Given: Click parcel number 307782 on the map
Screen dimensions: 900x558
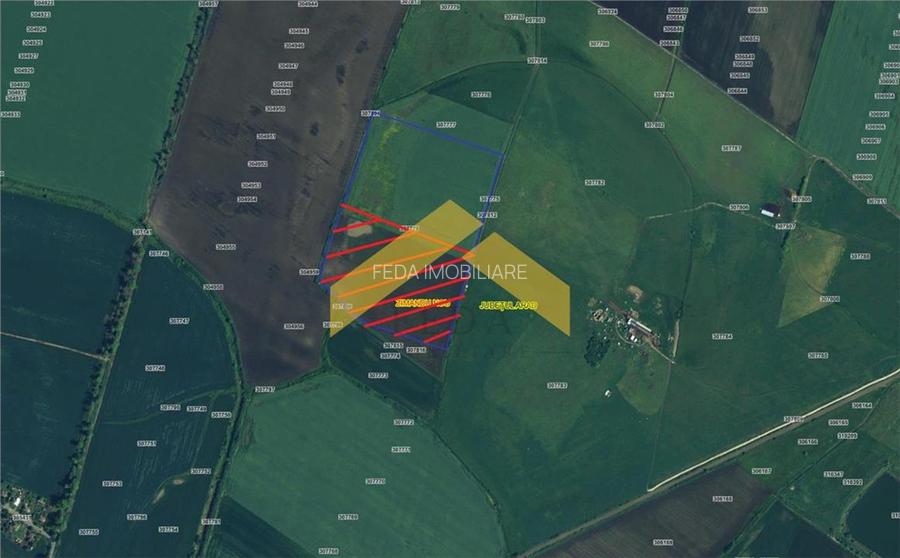Looking at the screenshot, I should coord(595,183).
